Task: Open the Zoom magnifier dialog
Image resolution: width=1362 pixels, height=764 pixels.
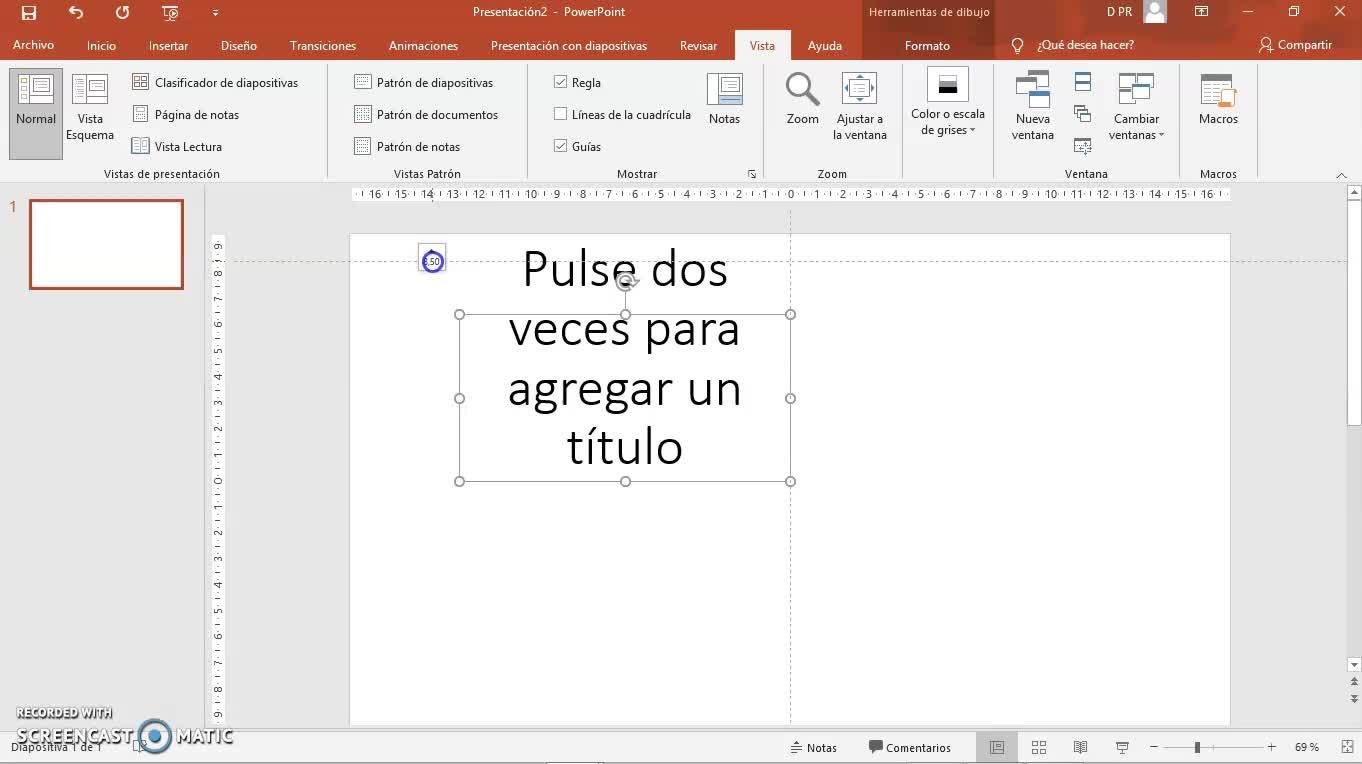Action: 802,100
